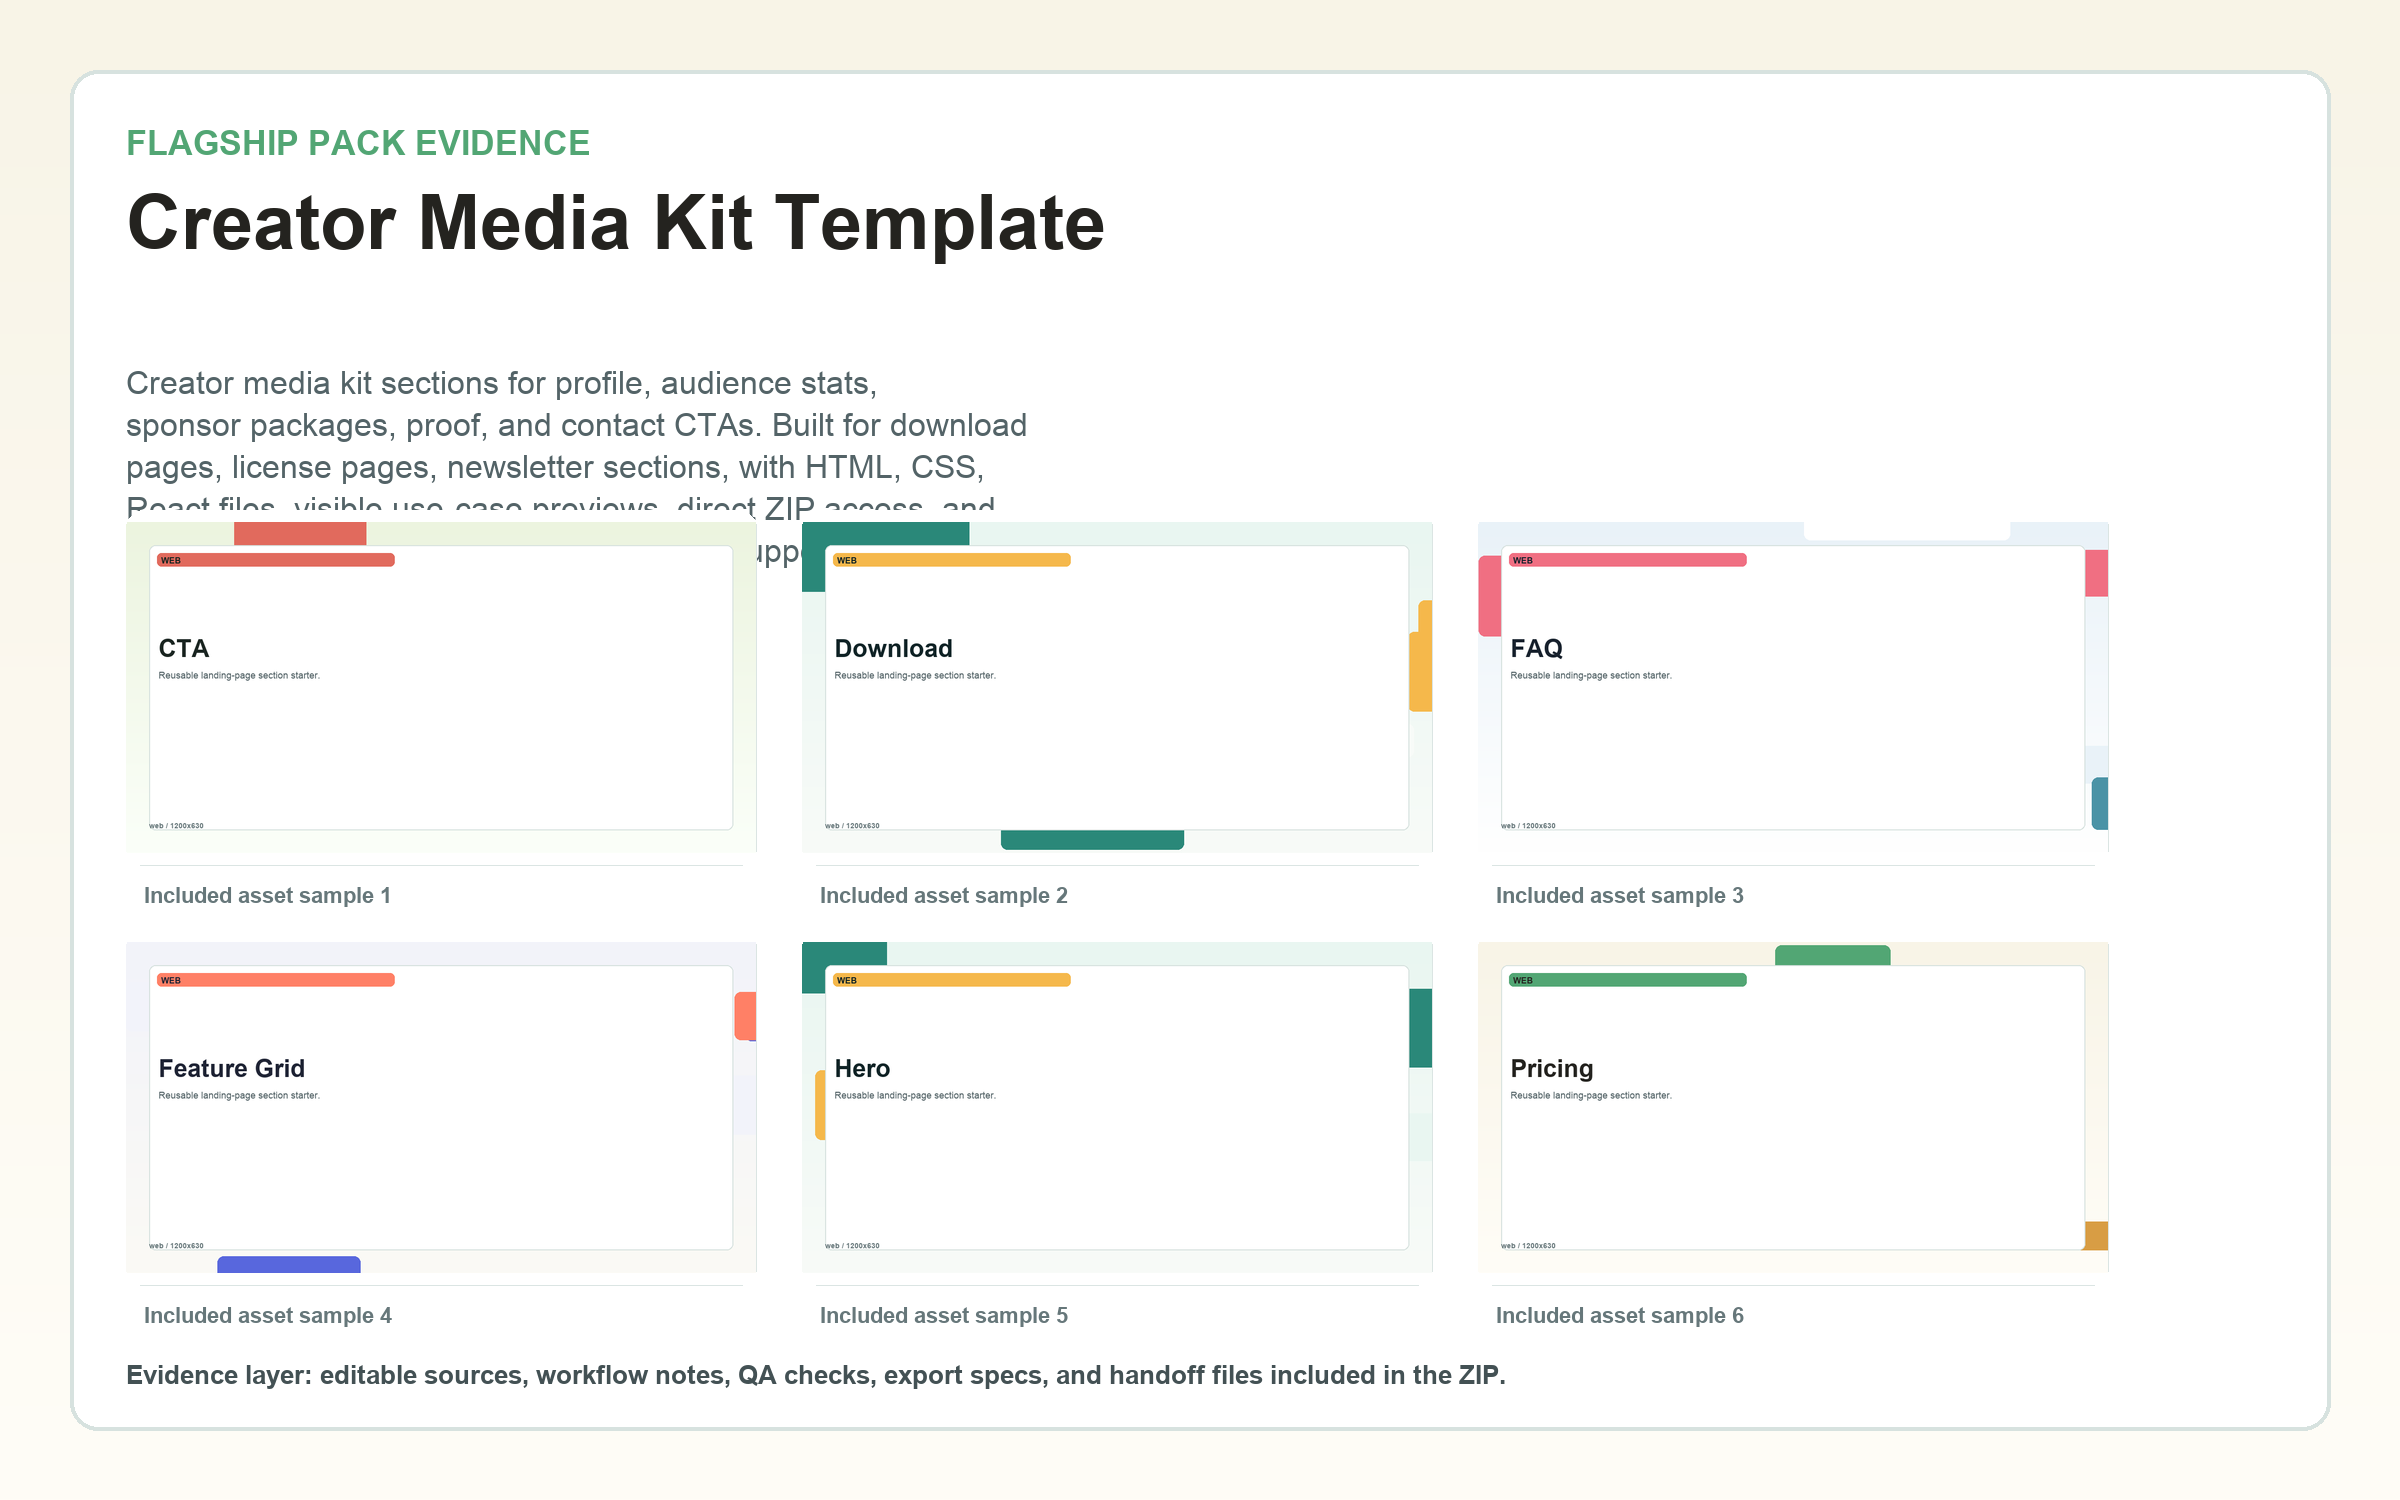Open the Pricing asset sample thumbnail
The height and width of the screenshot is (1500, 2400).
click(1793, 1107)
